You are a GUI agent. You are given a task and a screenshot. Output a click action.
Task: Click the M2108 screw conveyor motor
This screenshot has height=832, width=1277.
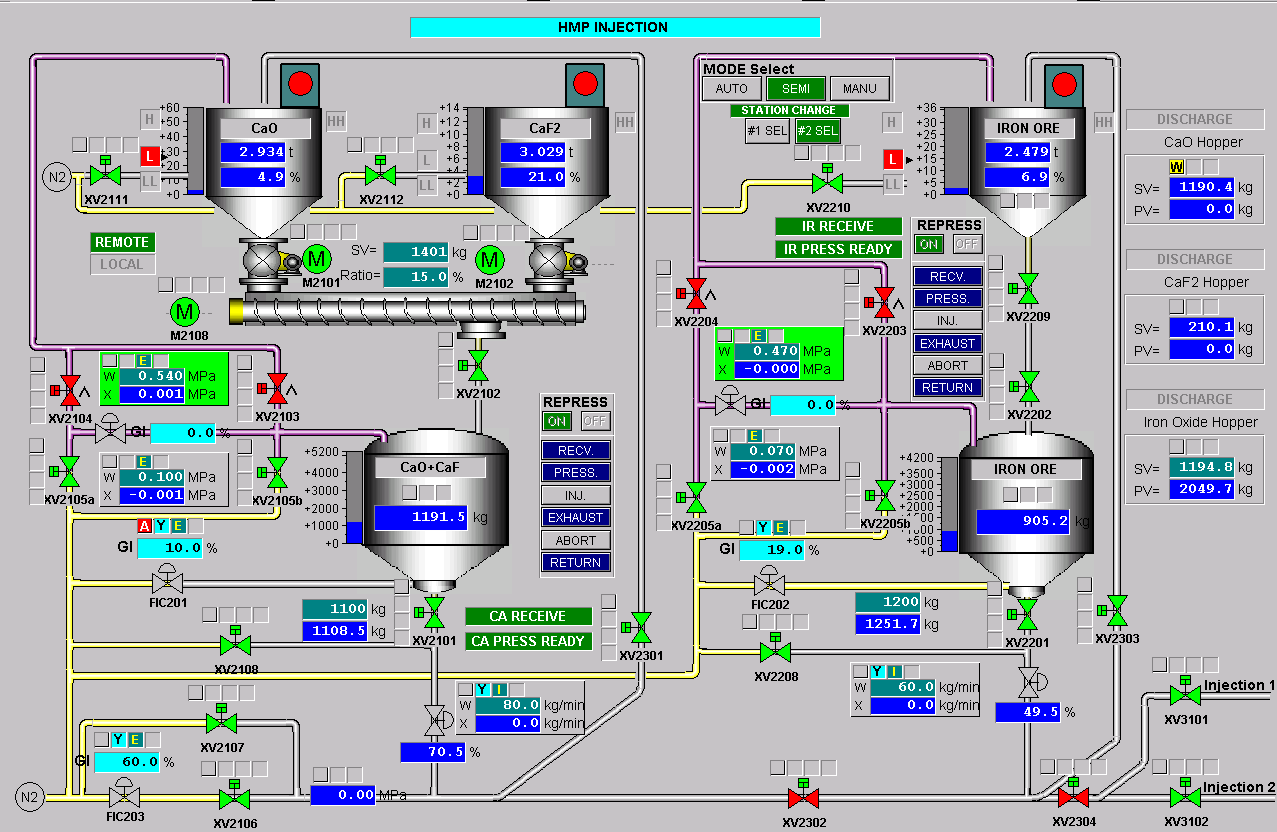[x=185, y=311]
